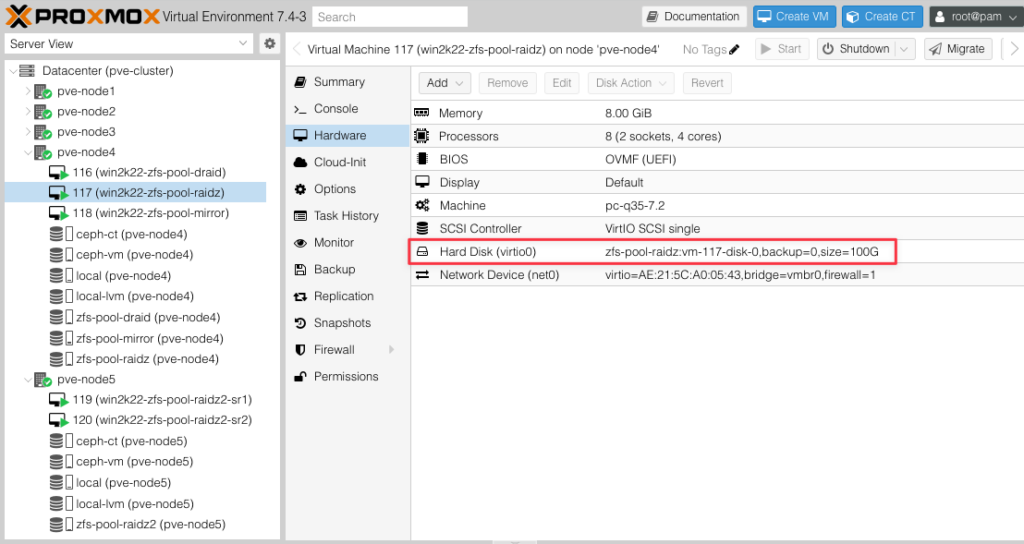Open the Documentation button
Screen dimensions: 1024x544
[x=694, y=16]
